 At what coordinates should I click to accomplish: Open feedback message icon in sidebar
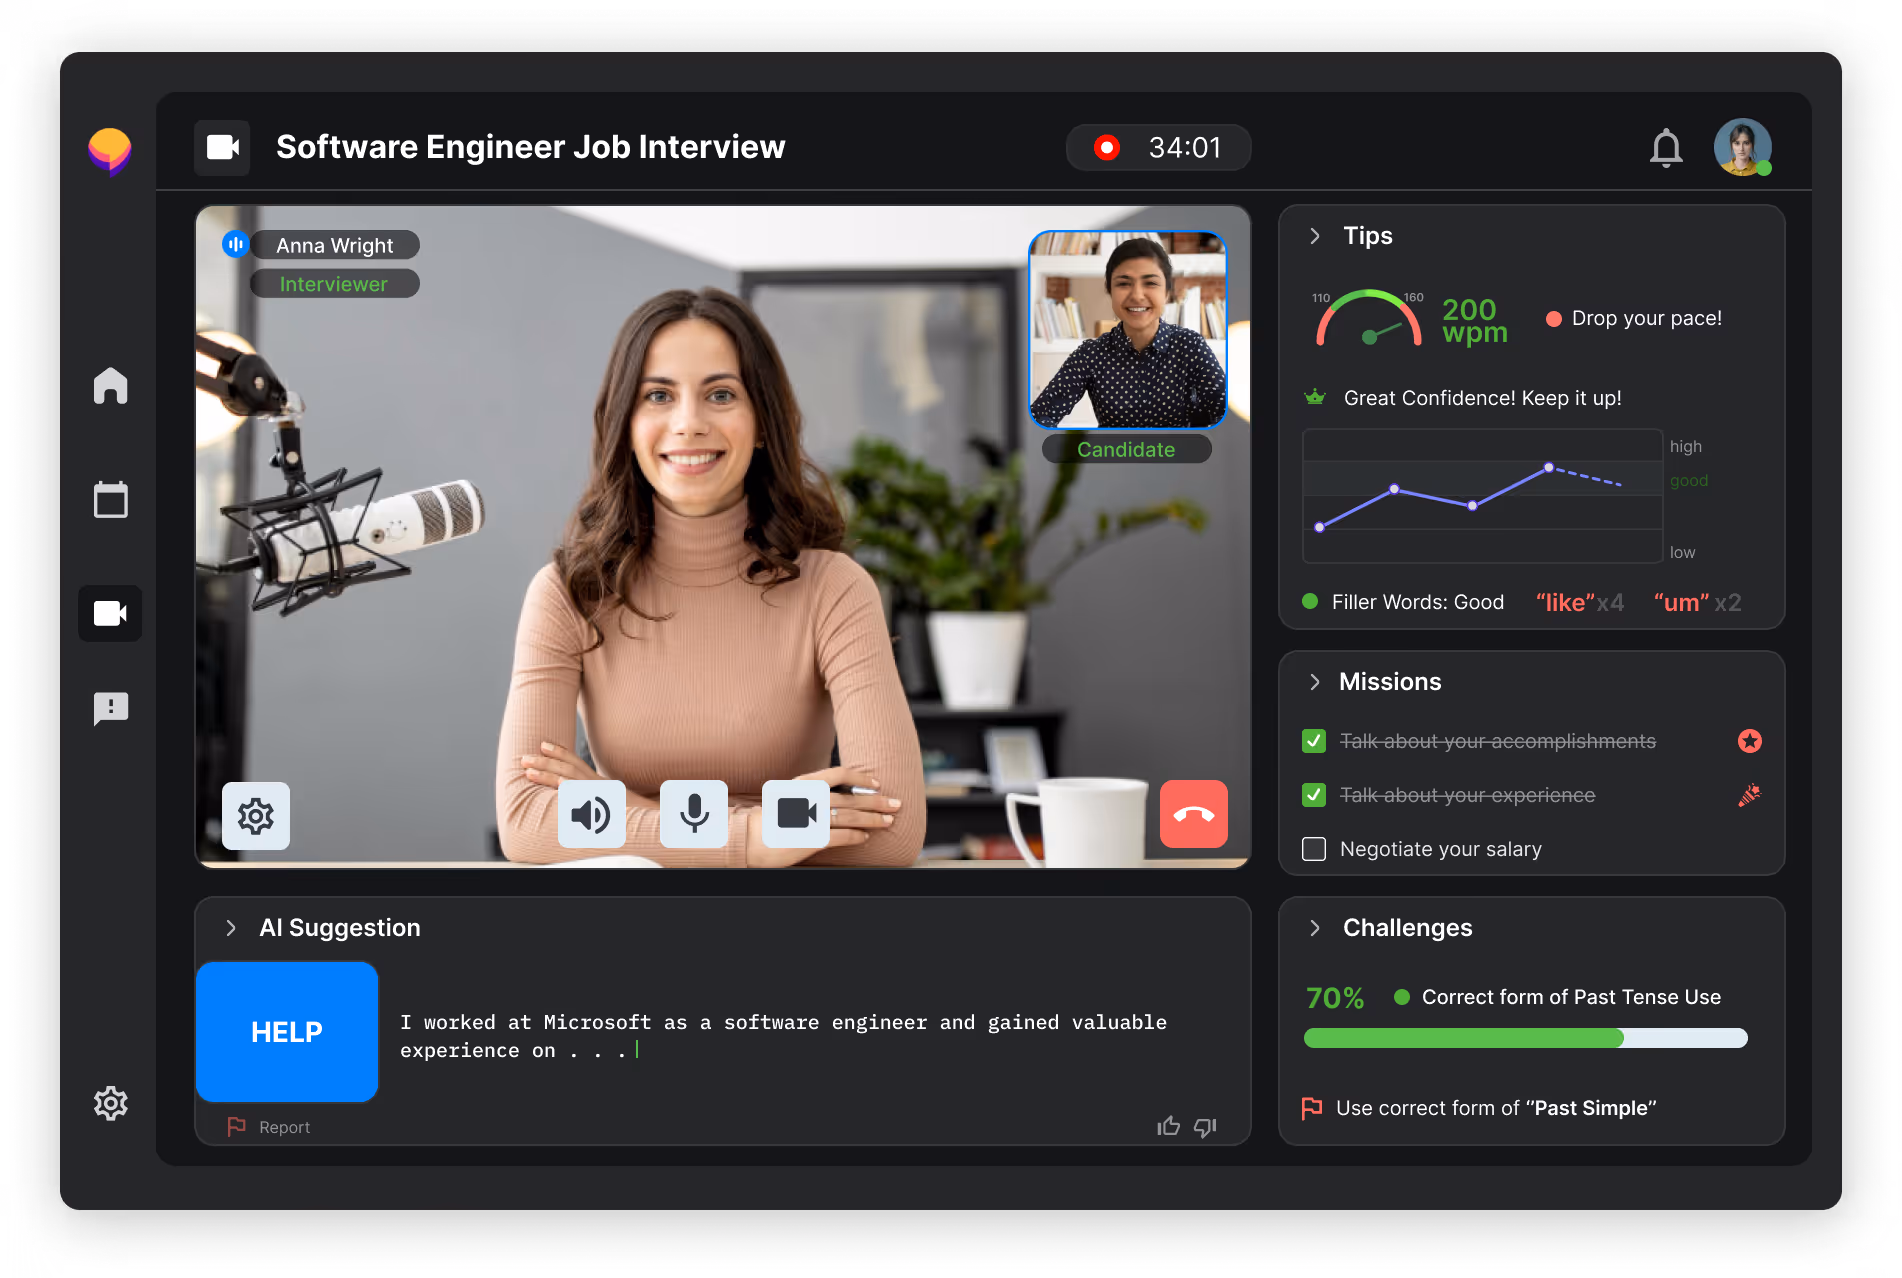point(111,708)
